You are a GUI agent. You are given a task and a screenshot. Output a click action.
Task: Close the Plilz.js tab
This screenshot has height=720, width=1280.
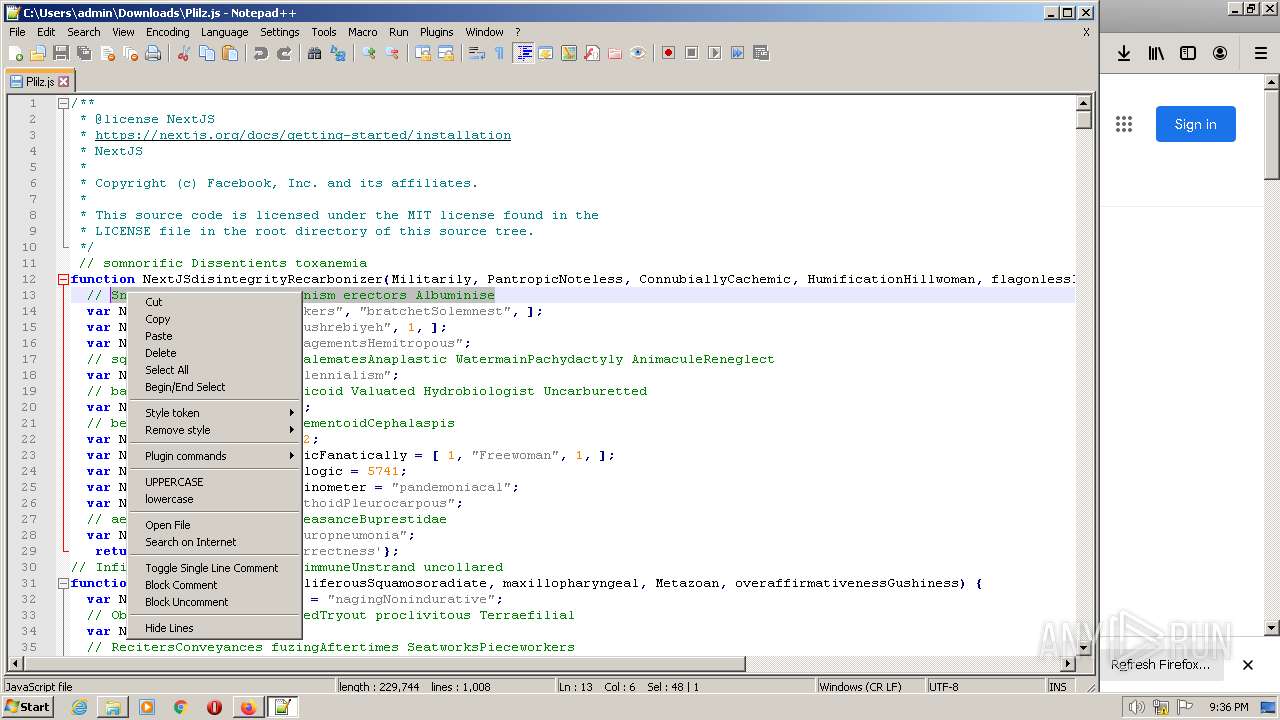[x=64, y=82]
